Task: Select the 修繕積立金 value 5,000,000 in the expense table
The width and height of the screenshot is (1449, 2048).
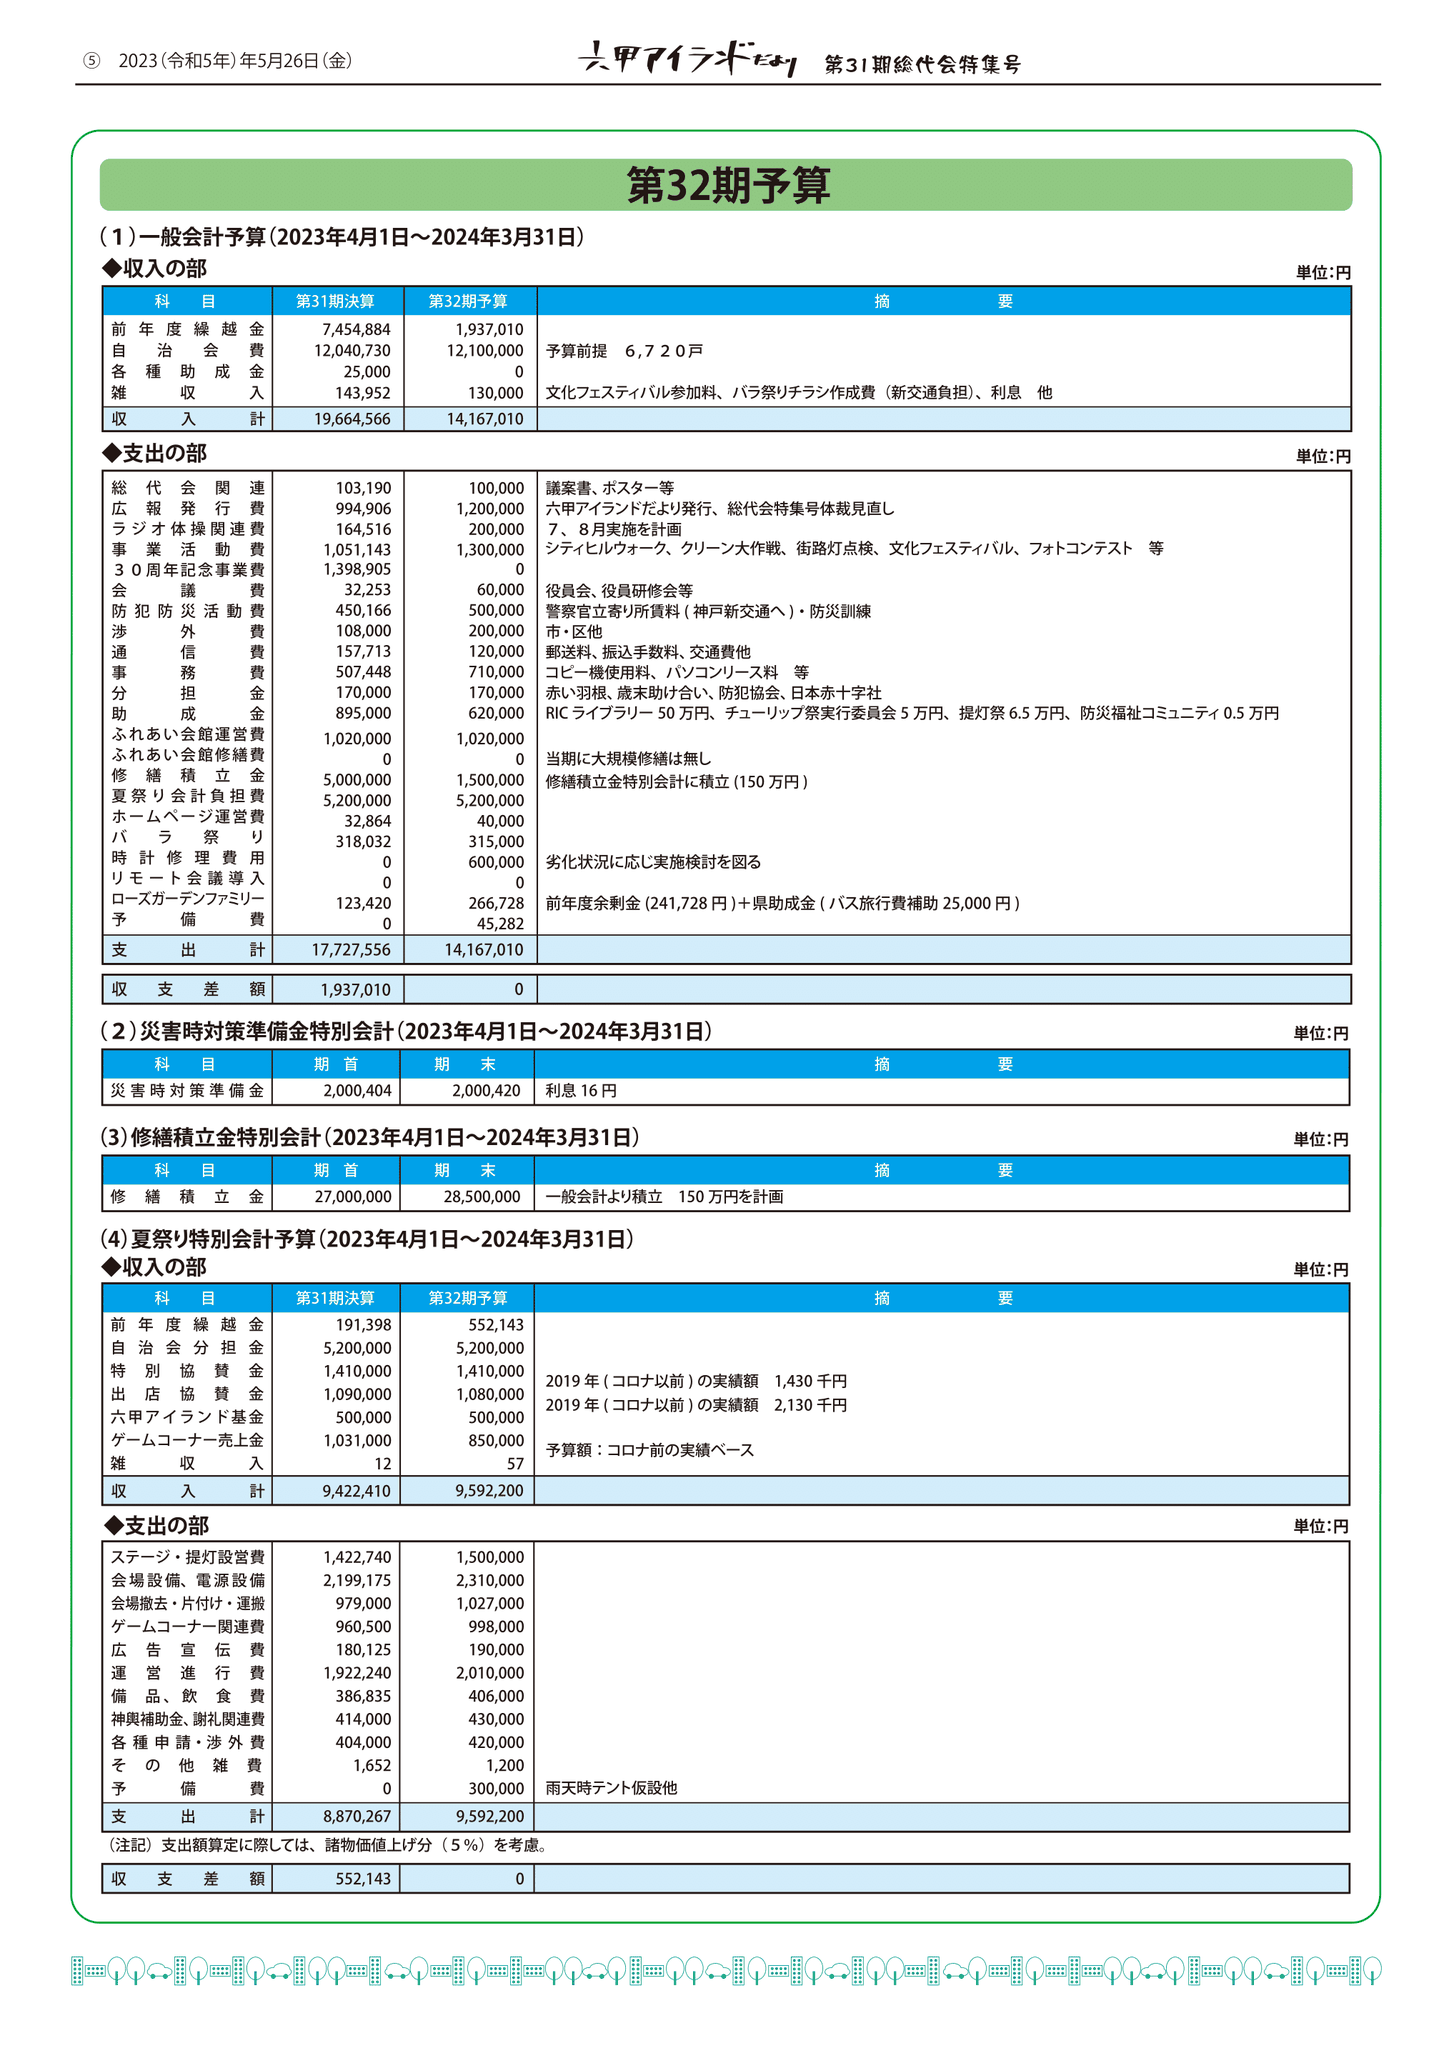Action: coord(357,780)
